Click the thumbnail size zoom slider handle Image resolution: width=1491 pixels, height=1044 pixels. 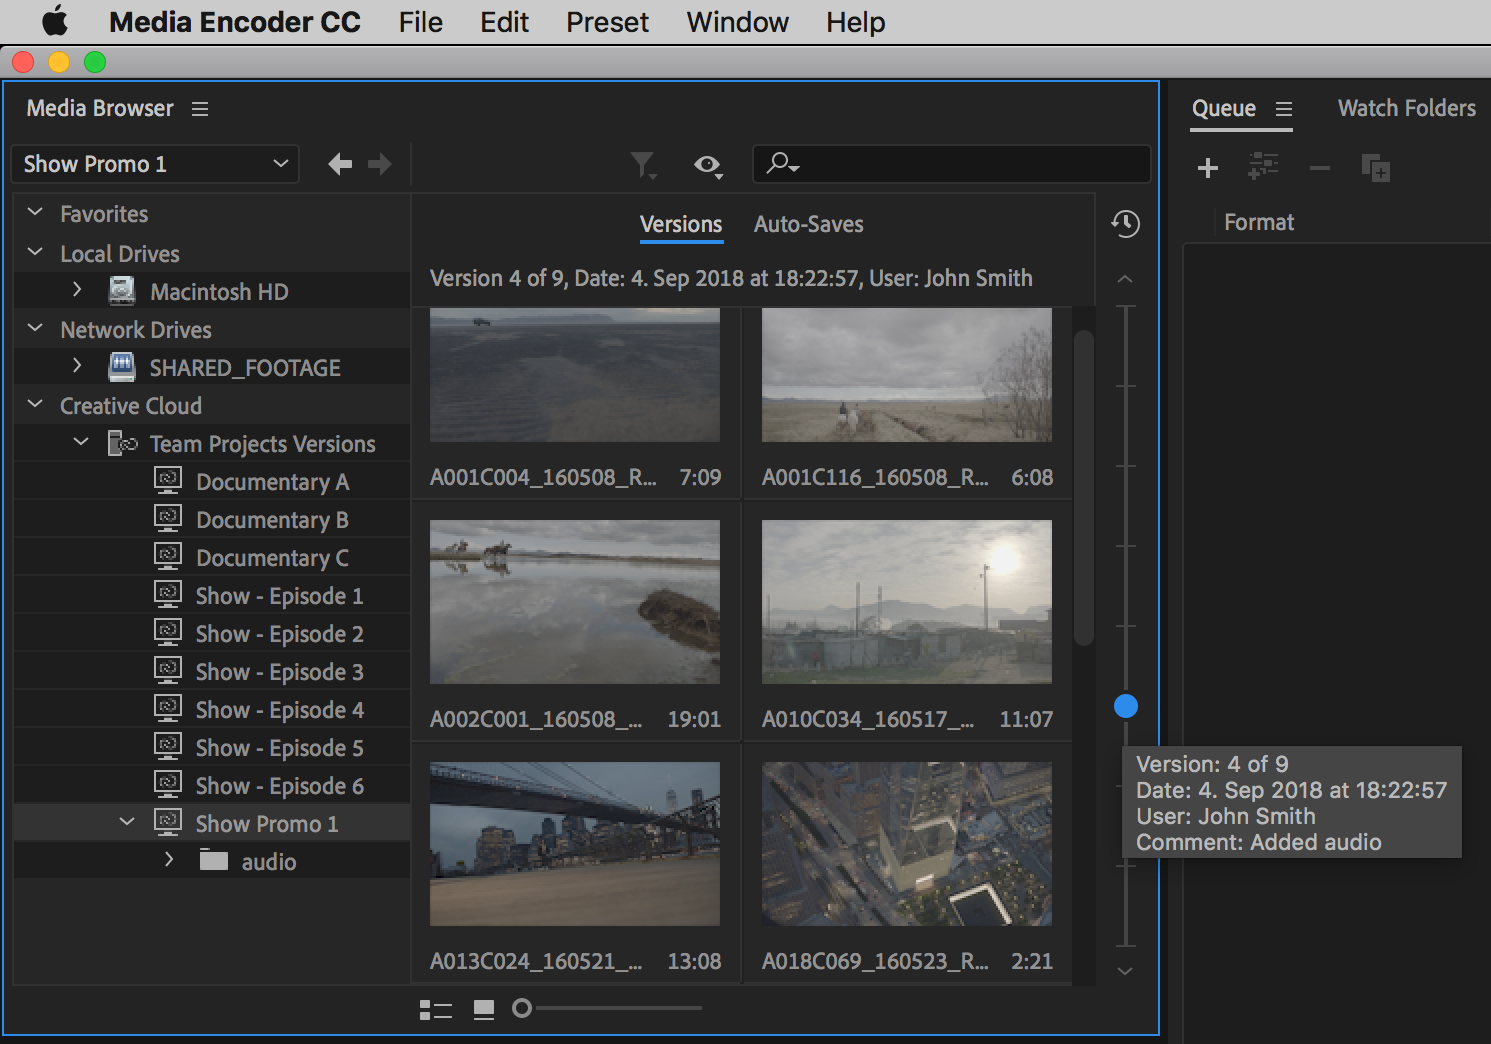coord(522,1008)
